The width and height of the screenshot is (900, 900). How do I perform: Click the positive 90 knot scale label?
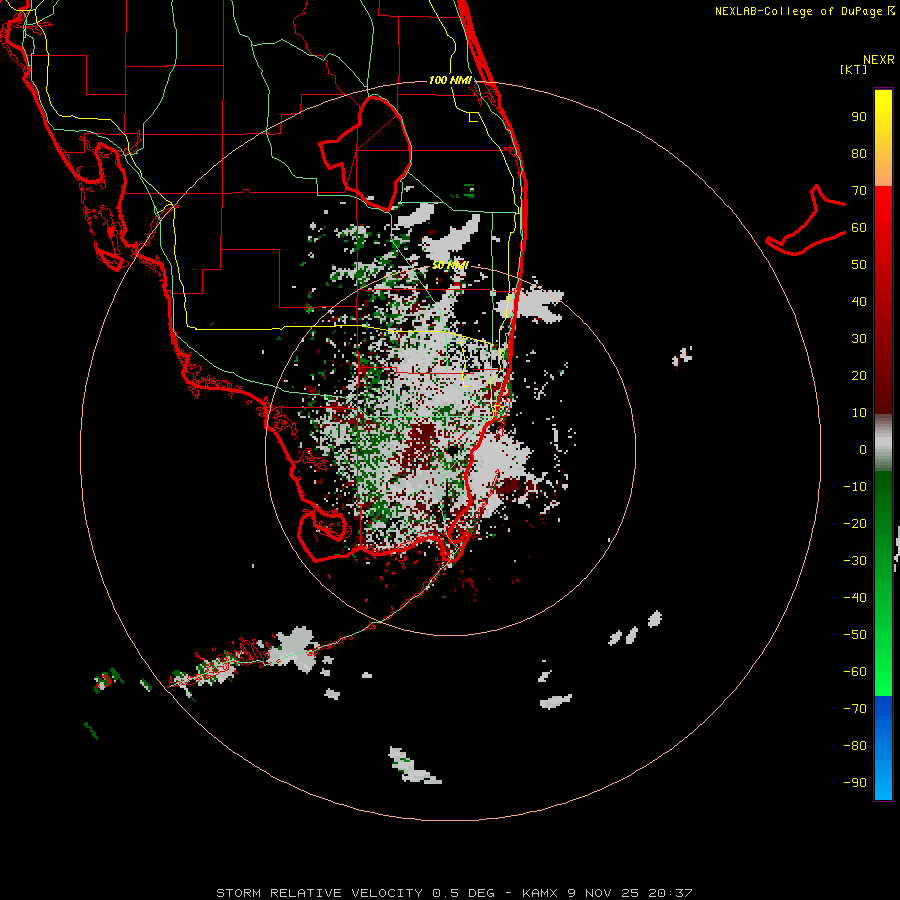859,117
